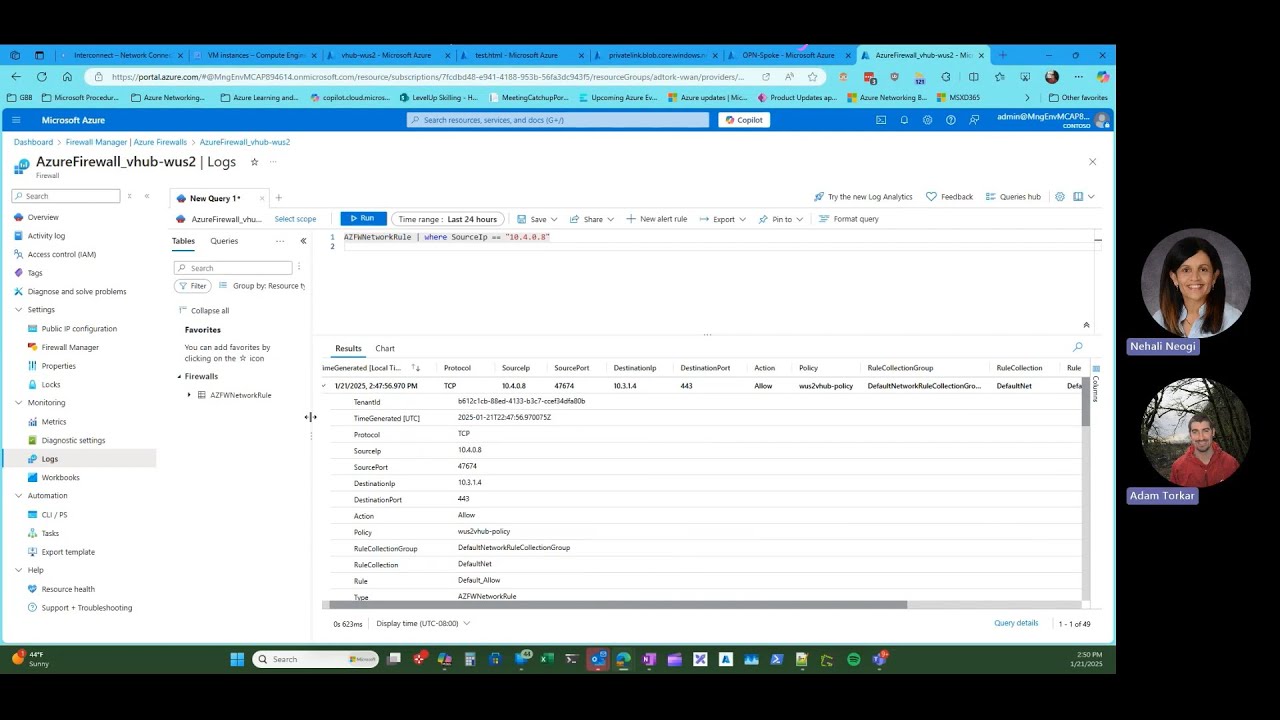Collapse the Automation section
This screenshot has width=1280, height=720.
point(18,496)
